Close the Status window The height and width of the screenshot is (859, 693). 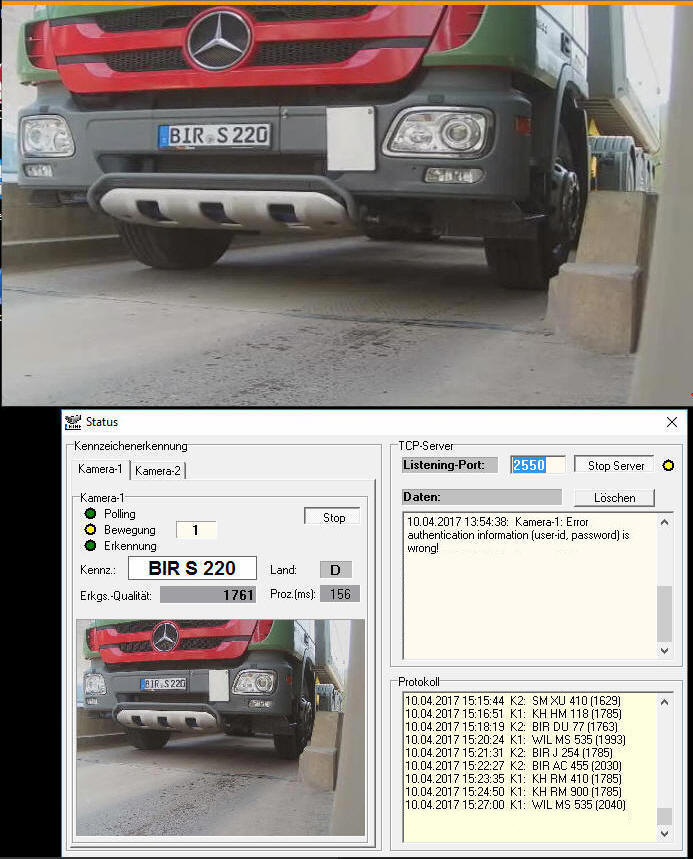coord(672,422)
